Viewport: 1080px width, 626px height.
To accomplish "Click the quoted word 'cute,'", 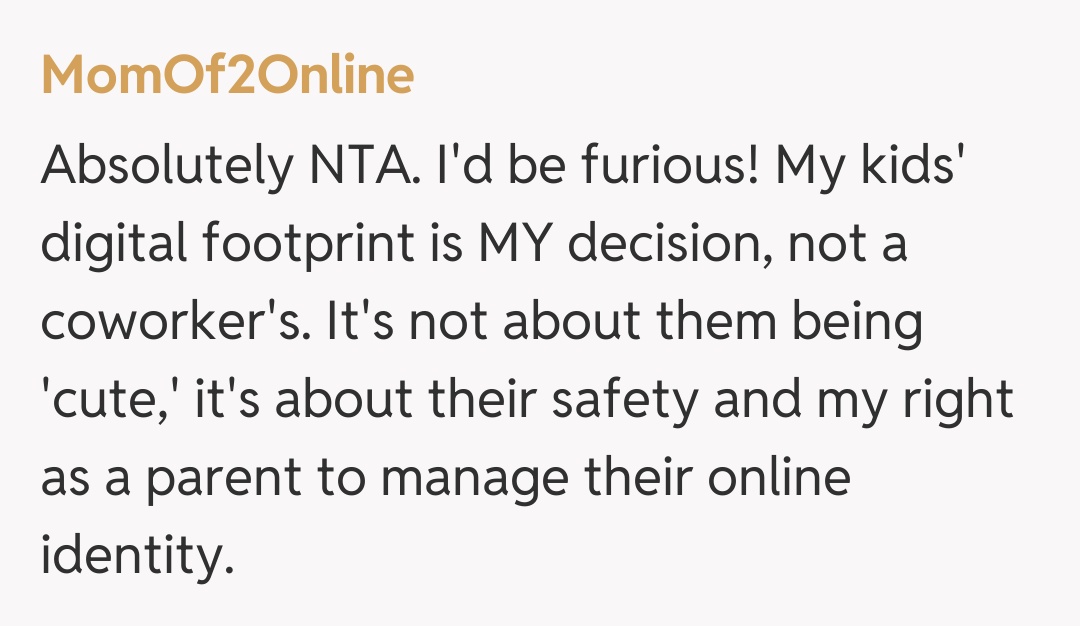I will pos(110,400).
